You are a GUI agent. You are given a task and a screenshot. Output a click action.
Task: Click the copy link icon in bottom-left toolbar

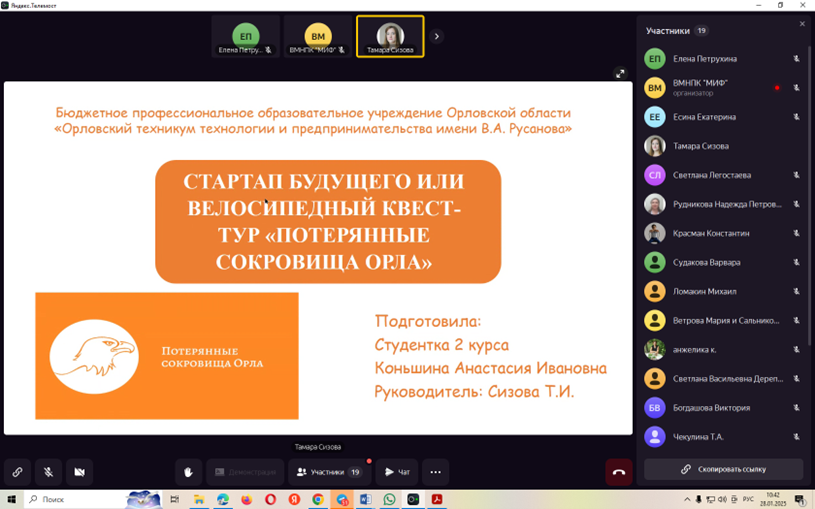click(17, 472)
